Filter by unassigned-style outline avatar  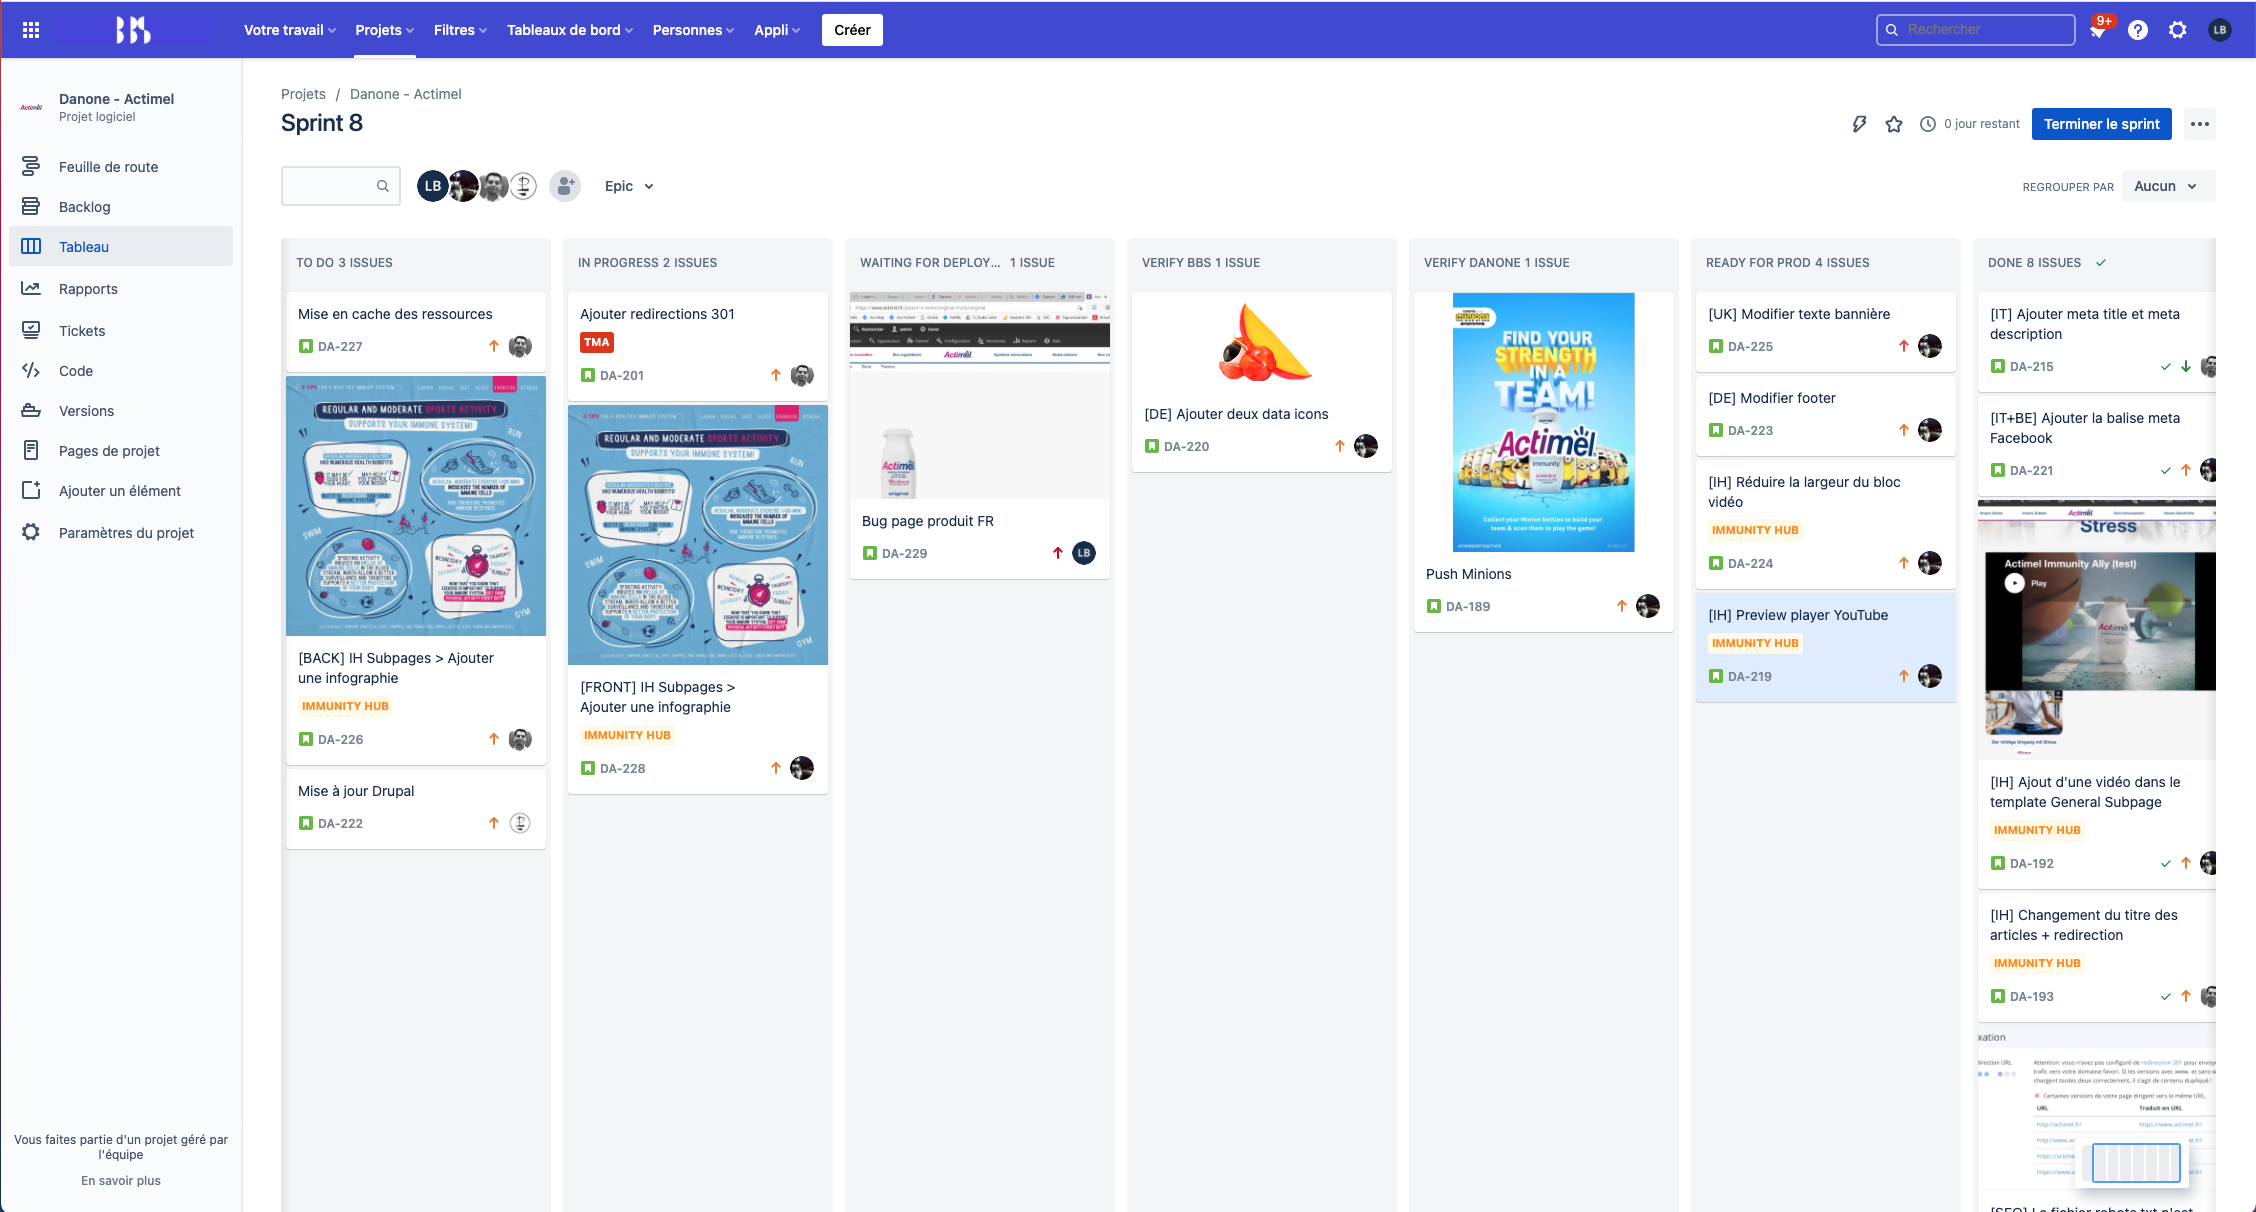click(x=523, y=186)
